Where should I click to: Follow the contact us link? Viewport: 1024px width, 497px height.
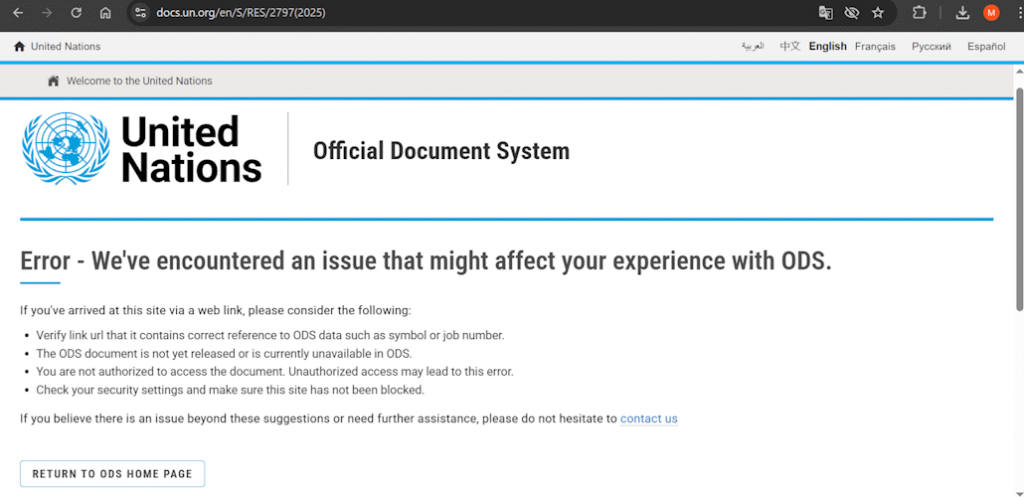pyautogui.click(x=649, y=419)
